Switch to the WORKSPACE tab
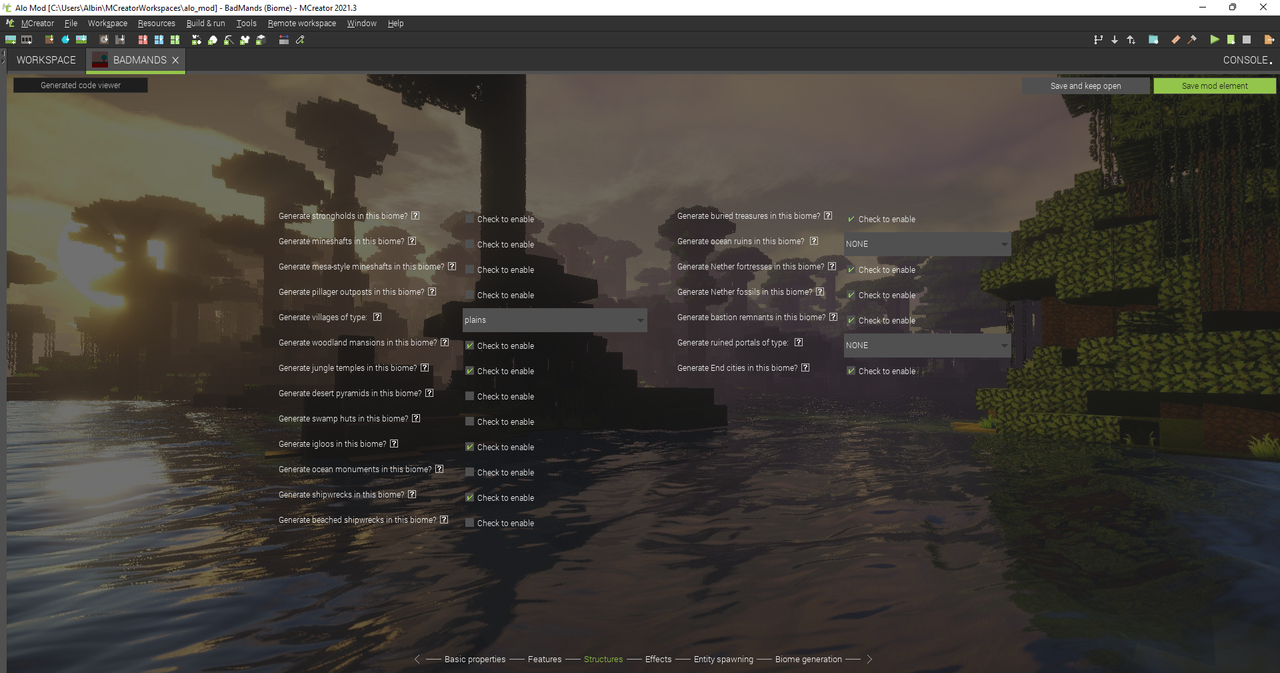Viewport: 1280px width, 673px height. [46, 60]
